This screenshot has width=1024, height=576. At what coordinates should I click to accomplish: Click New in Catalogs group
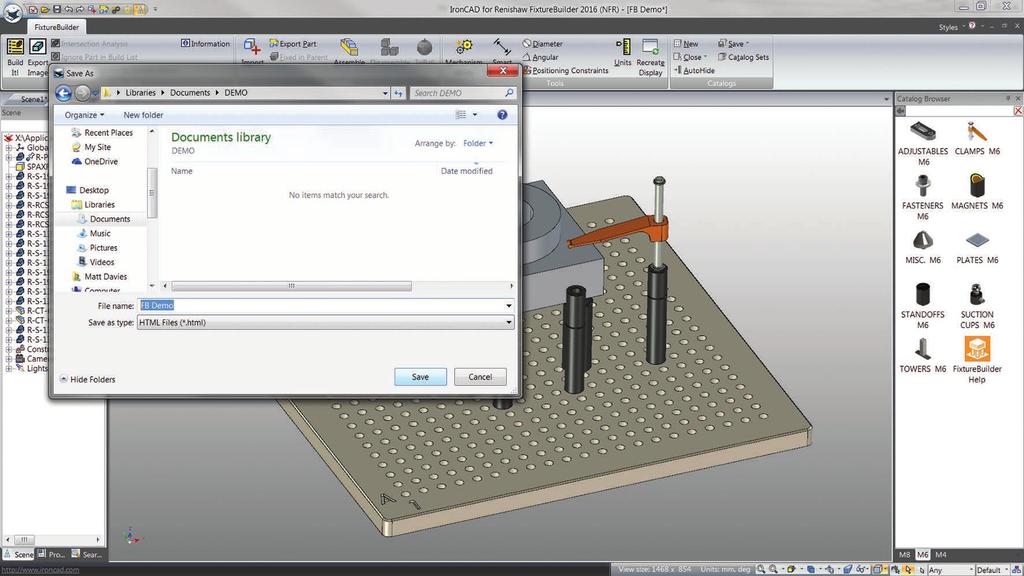pyautogui.click(x=686, y=44)
